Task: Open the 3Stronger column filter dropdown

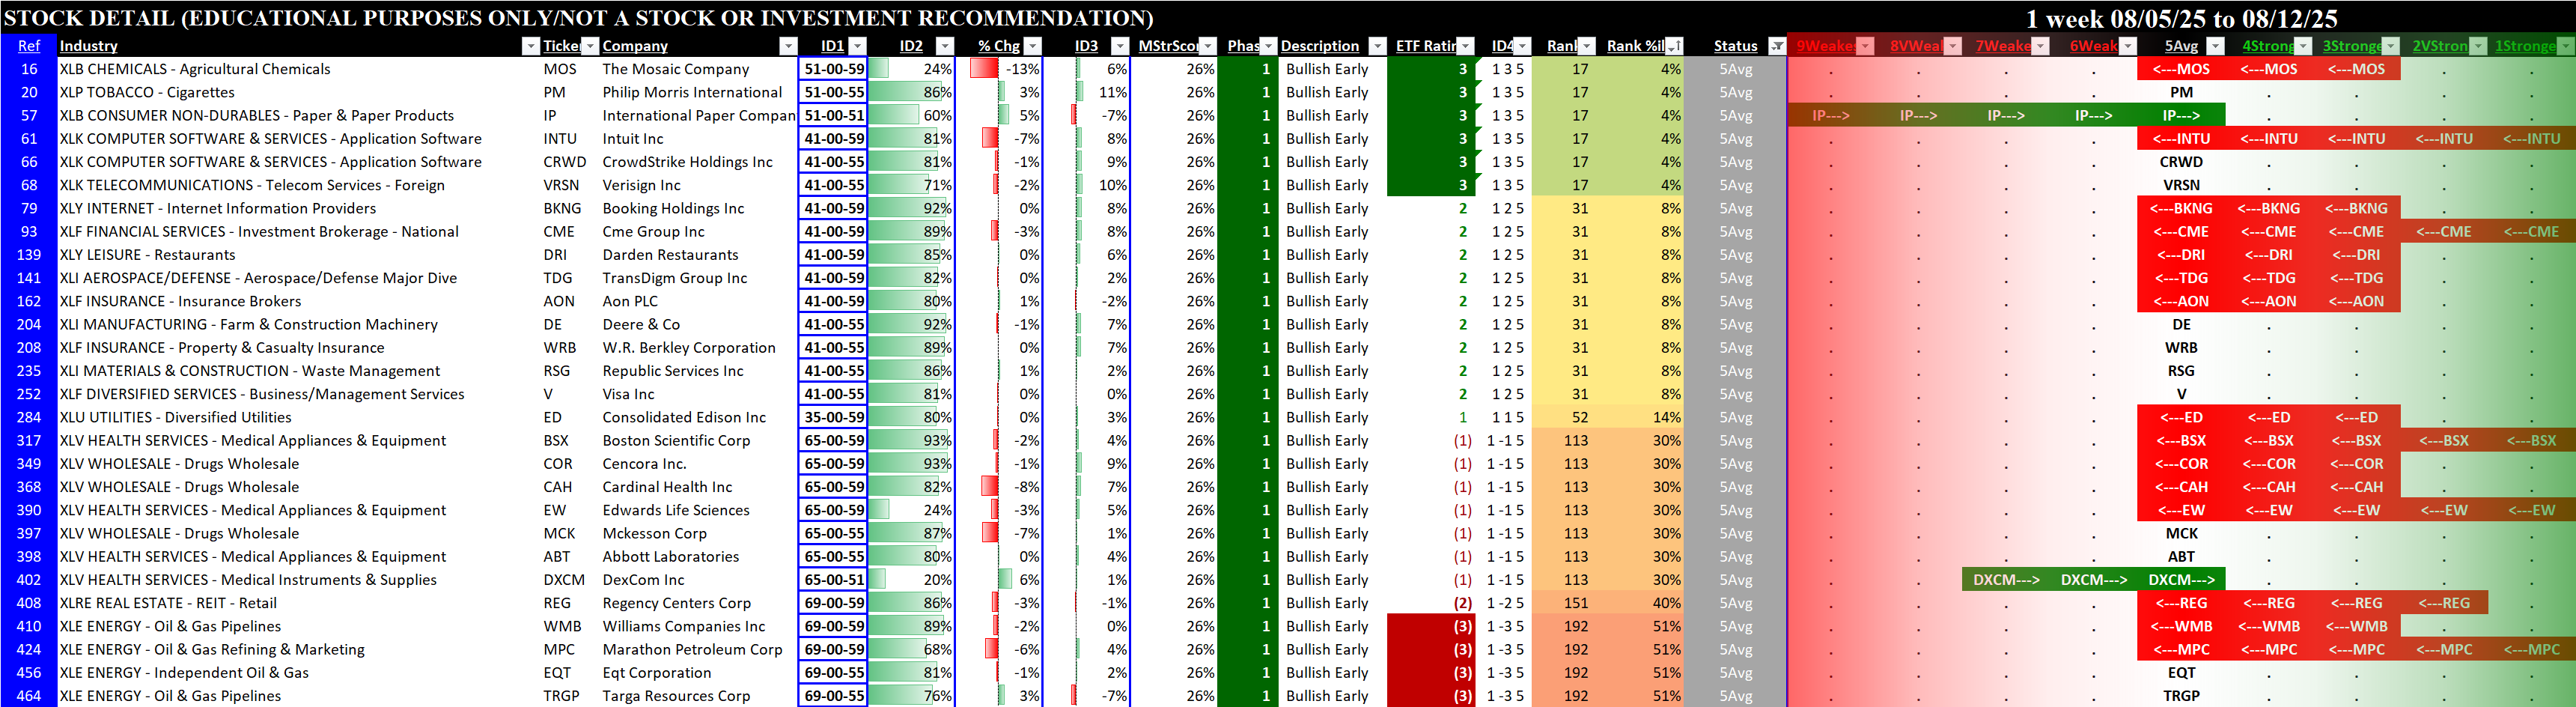Action: click(x=2391, y=46)
